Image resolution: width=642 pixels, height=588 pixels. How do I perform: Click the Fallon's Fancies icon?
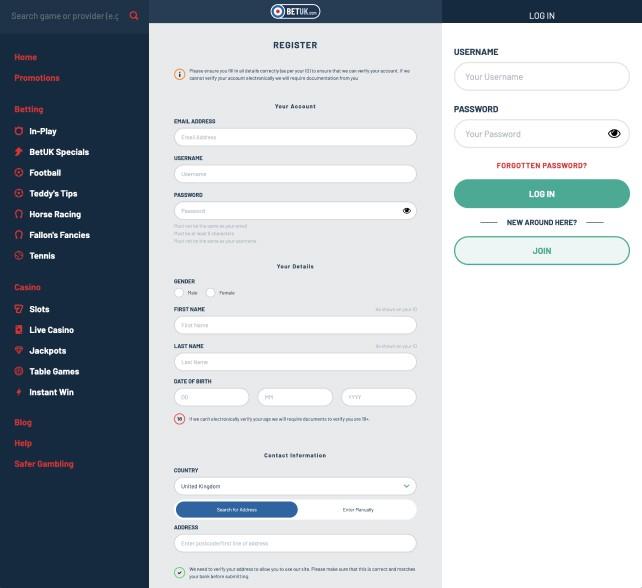tap(19, 235)
